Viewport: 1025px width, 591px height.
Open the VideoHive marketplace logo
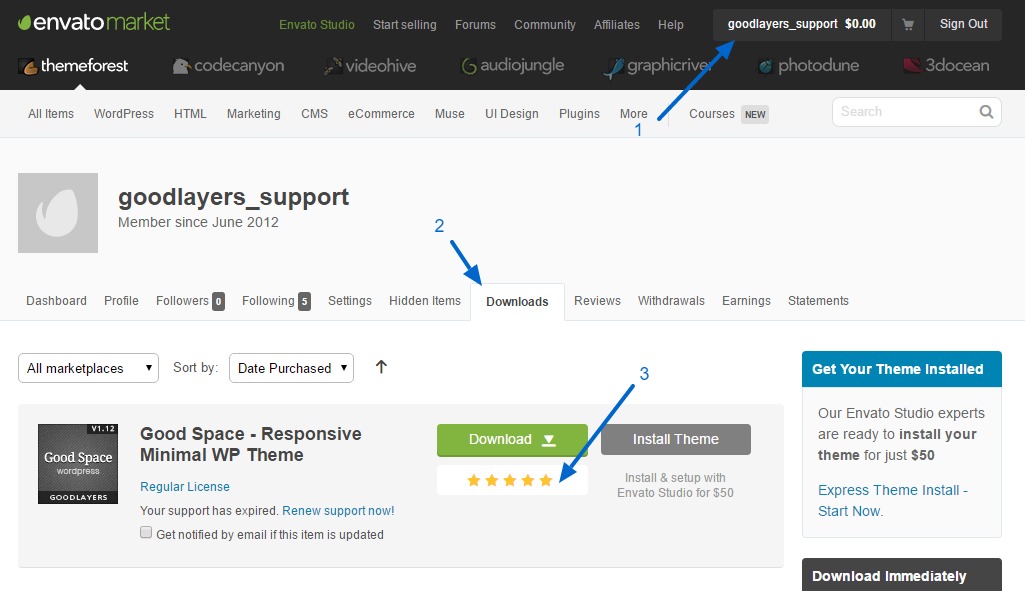[370, 66]
